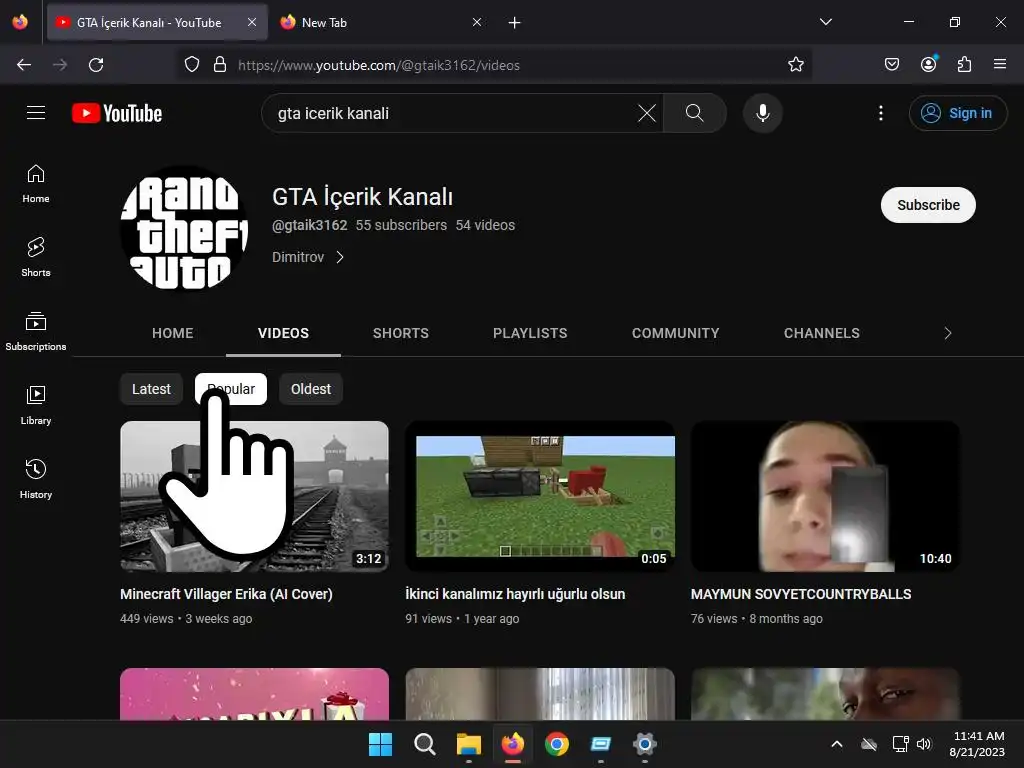Open the Minecraft Villager Erika video title
1024x768 pixels.
click(227, 594)
